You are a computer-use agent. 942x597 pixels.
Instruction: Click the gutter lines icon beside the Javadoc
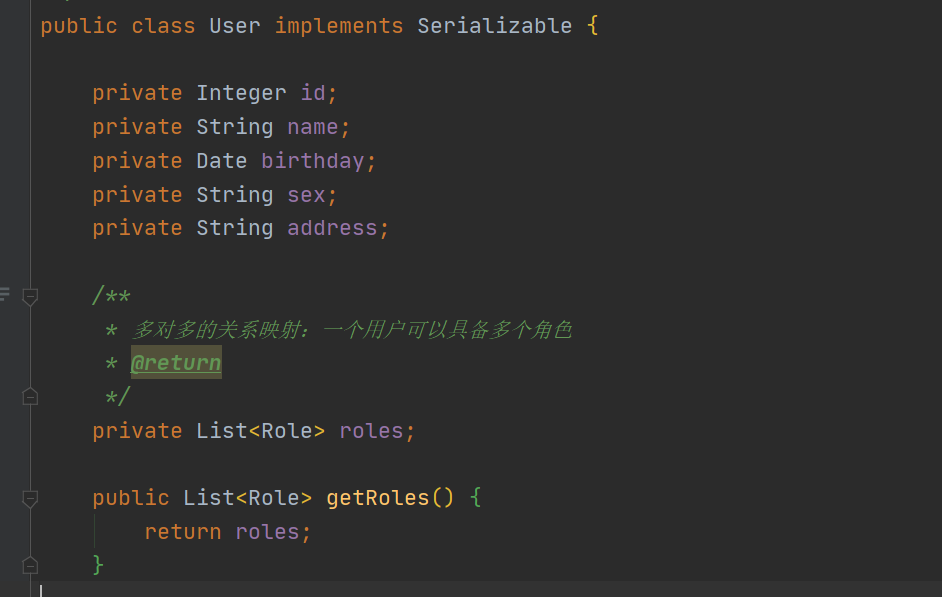5,294
